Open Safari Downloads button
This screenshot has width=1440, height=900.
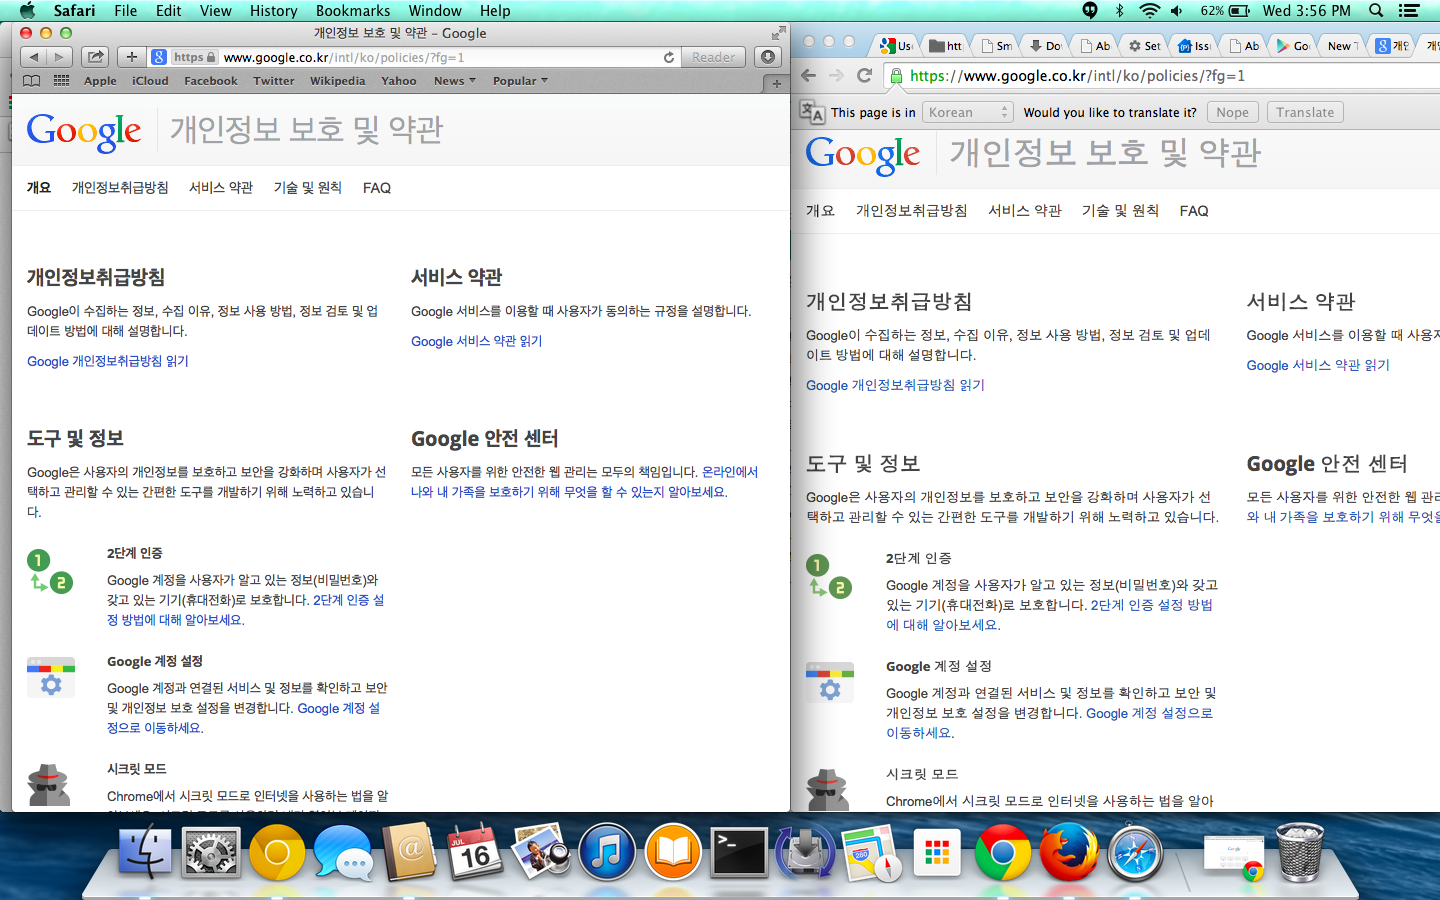pos(768,57)
